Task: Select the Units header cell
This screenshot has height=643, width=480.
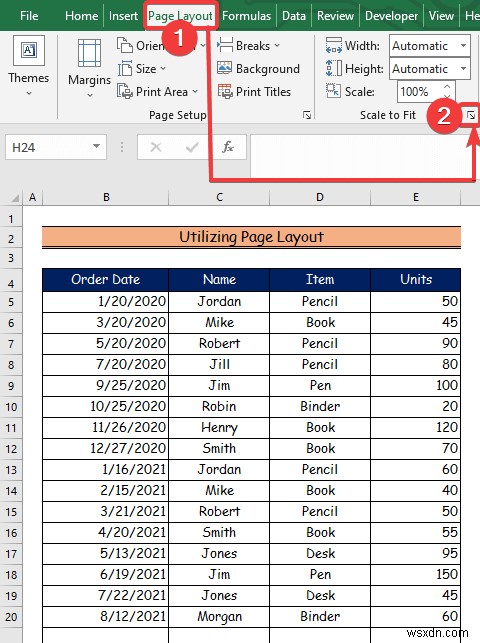Action: point(416,280)
